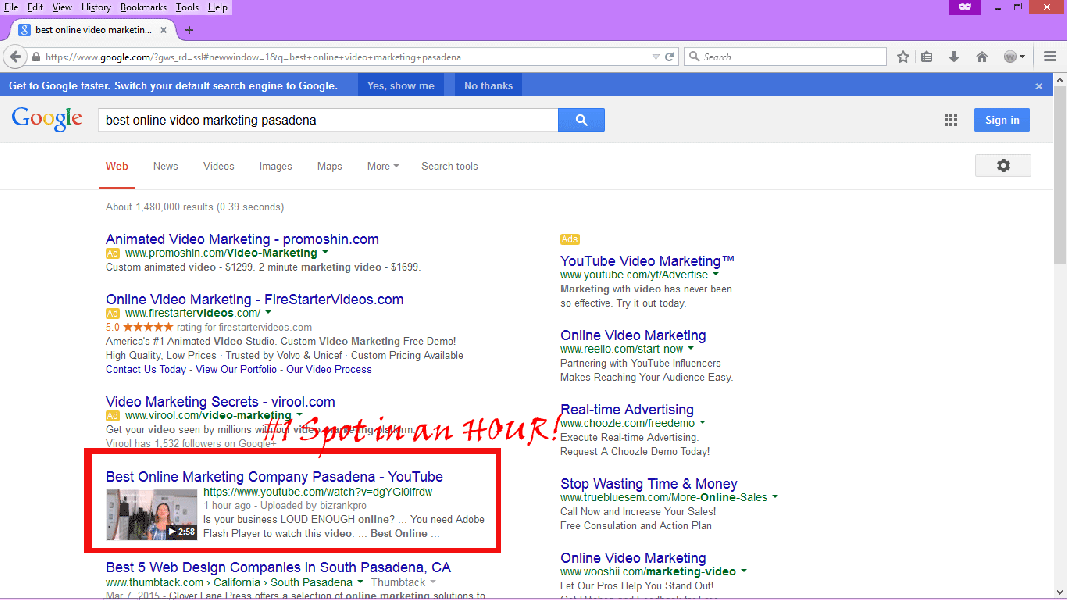Reload the page with the refresh icon
Viewport: 1067px width, 600px height.
click(x=670, y=57)
